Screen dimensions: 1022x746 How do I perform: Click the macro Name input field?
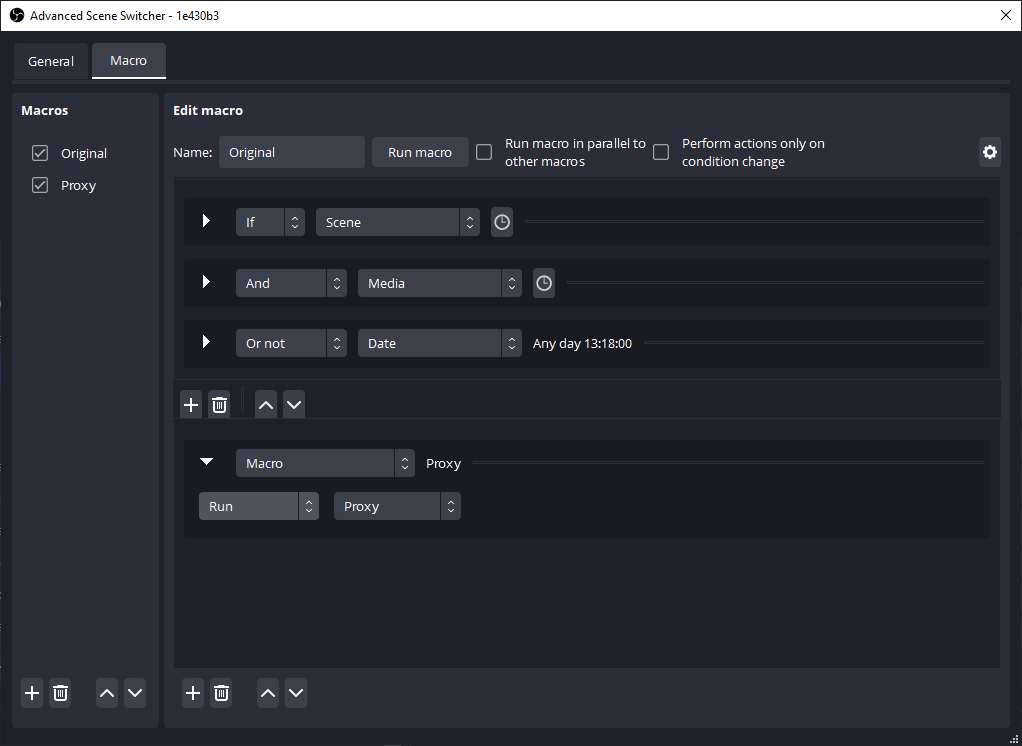click(292, 152)
